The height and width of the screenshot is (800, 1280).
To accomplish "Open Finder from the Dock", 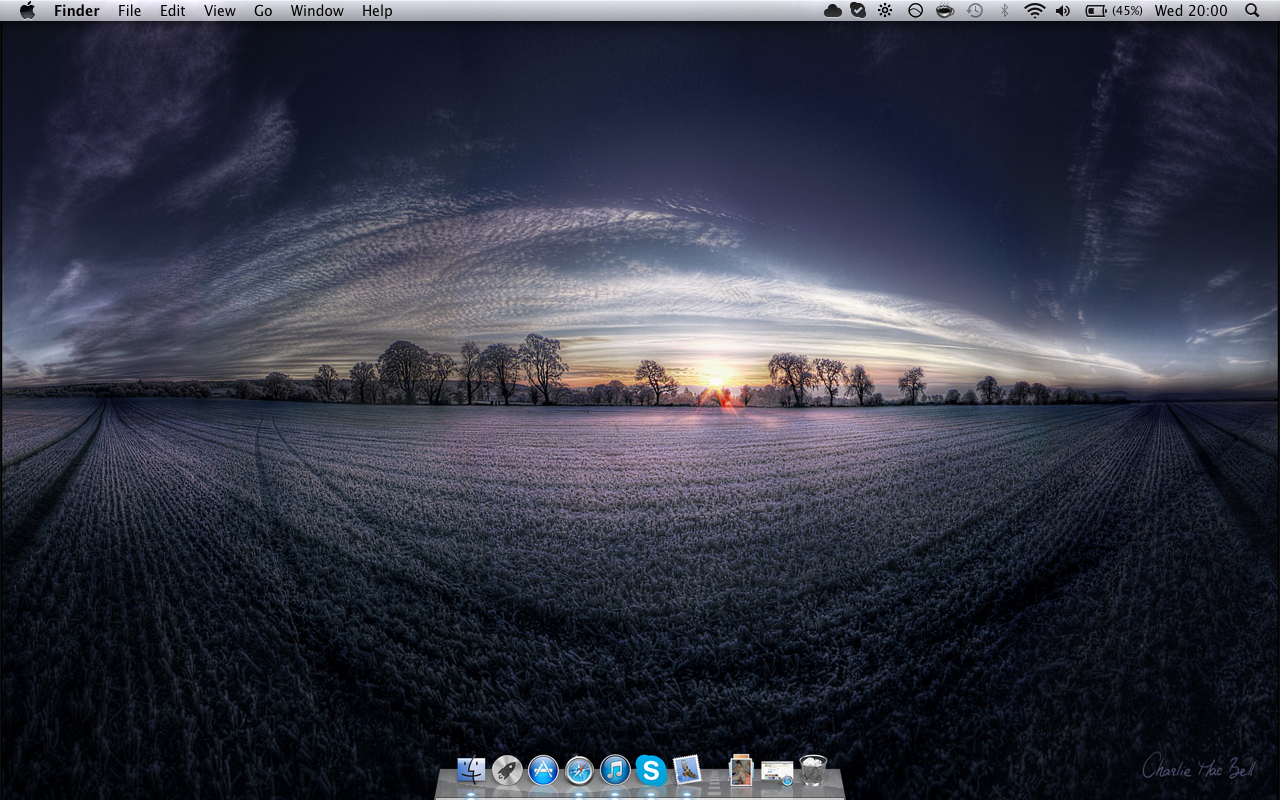I will (x=471, y=770).
